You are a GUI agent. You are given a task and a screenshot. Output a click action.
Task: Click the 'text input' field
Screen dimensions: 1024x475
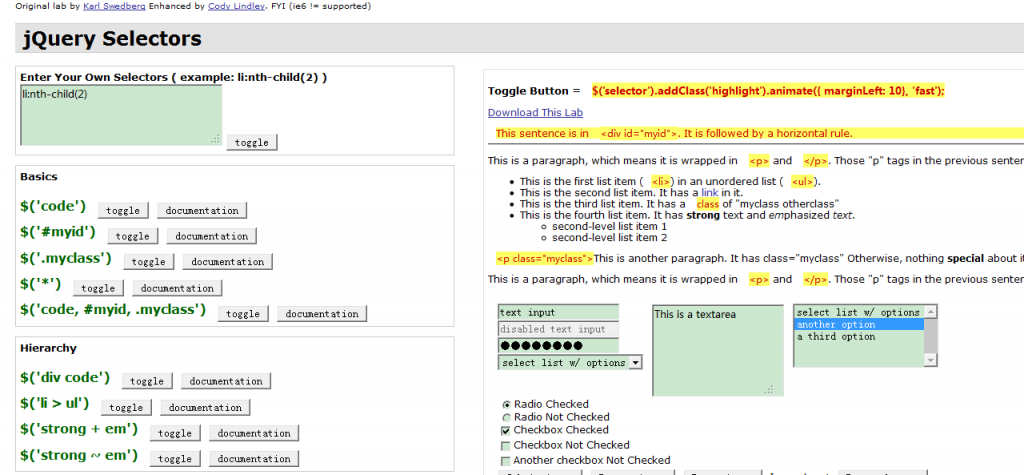[558, 312]
